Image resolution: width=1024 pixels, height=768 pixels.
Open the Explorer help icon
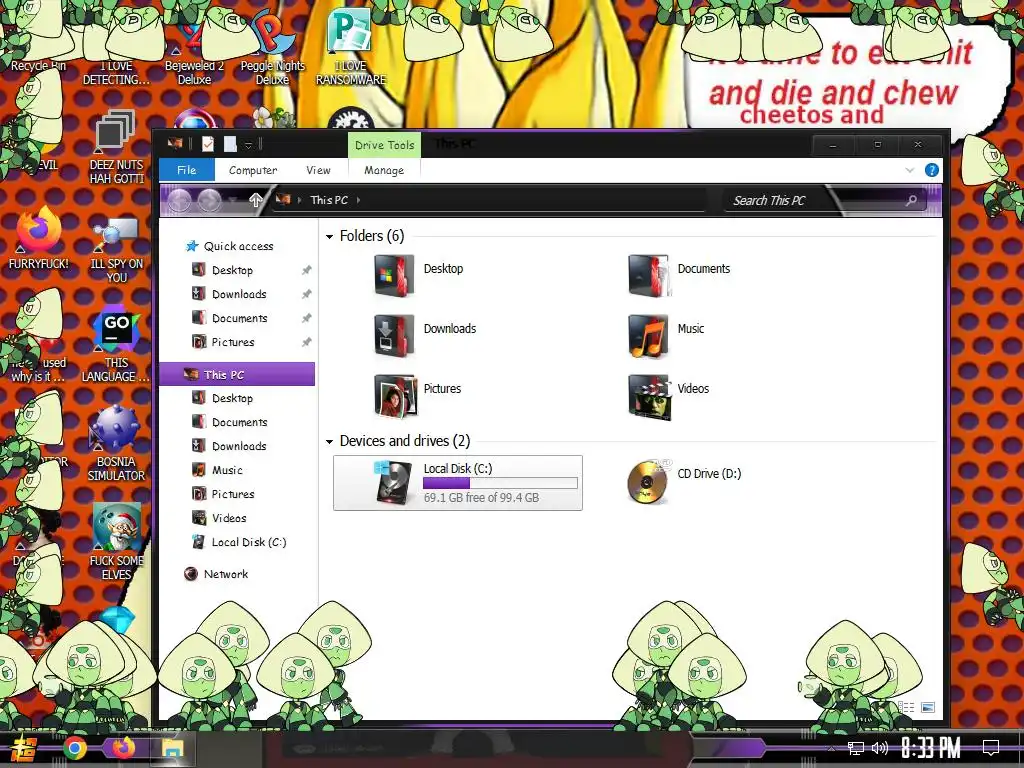coord(932,170)
